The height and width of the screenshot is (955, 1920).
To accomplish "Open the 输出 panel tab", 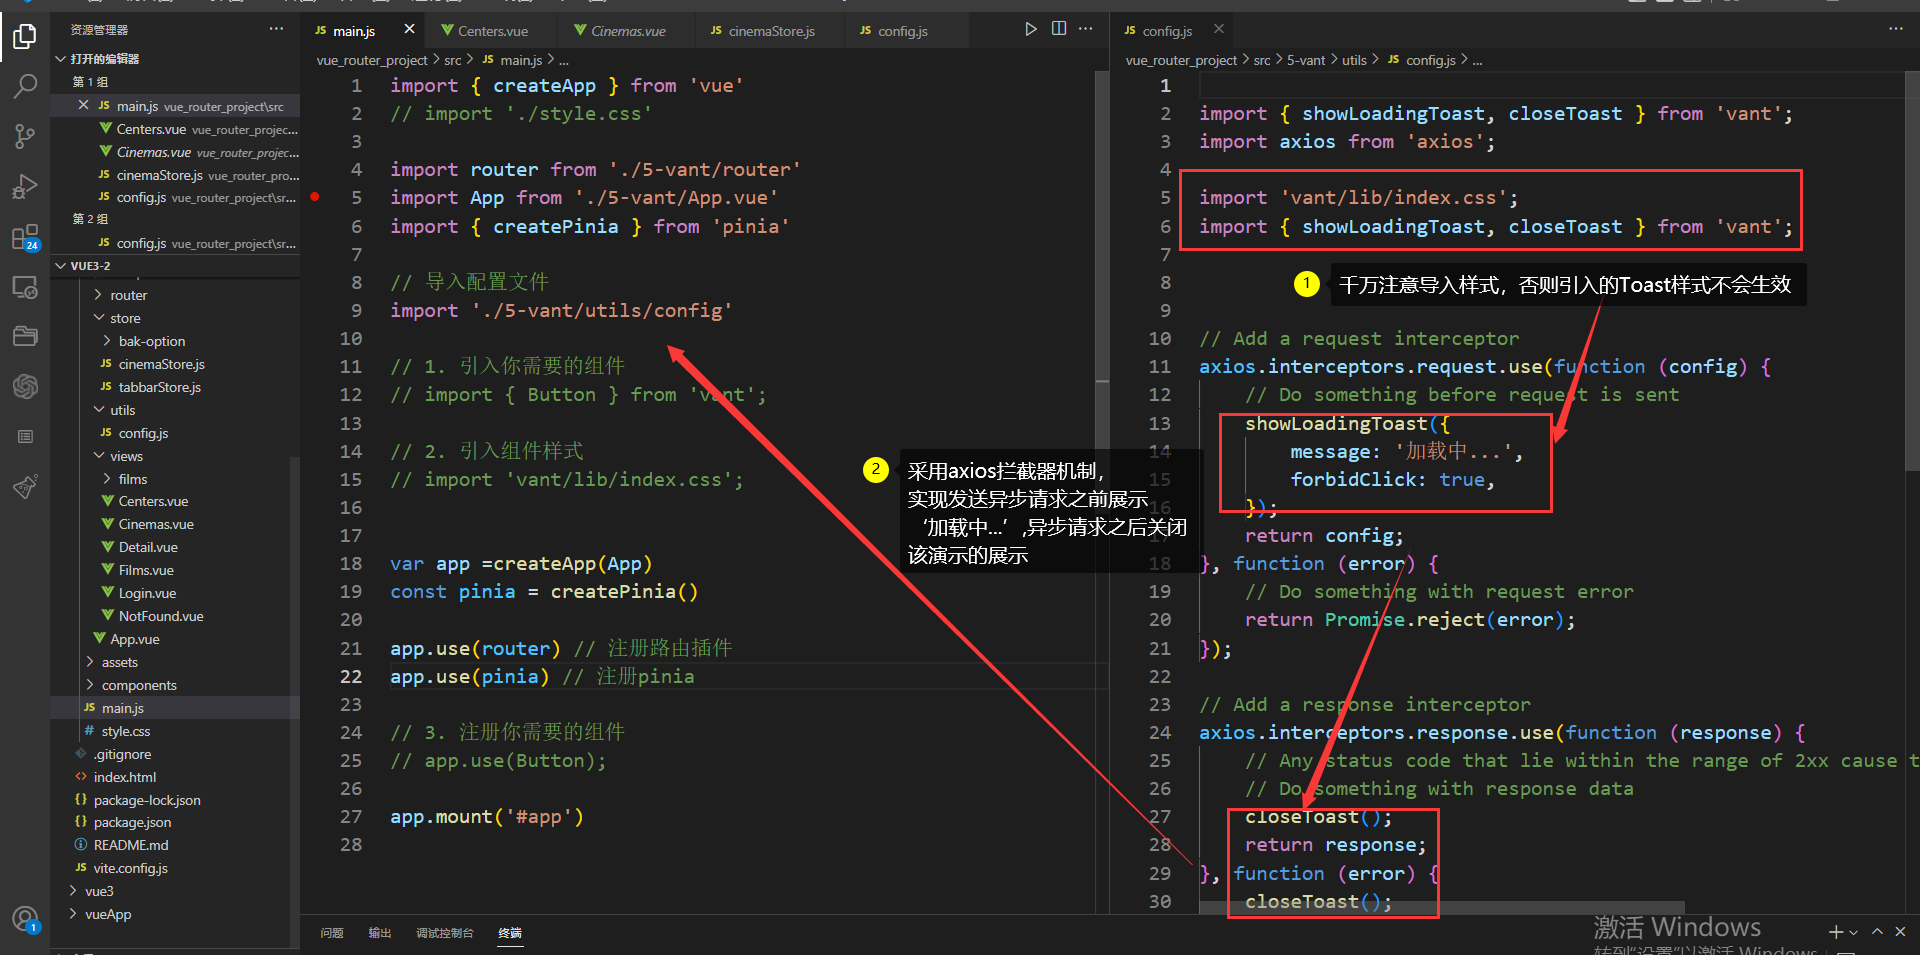I will click(380, 933).
